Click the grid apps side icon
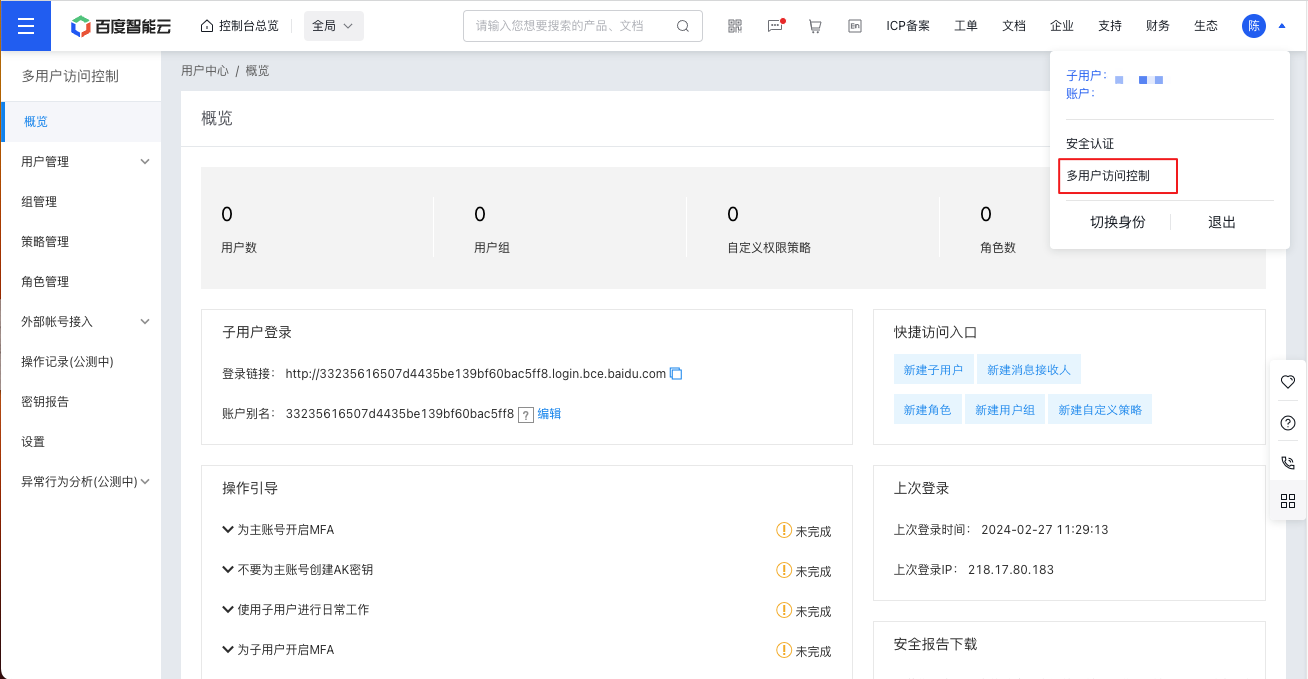The image size is (1308, 679). pos(1288,501)
